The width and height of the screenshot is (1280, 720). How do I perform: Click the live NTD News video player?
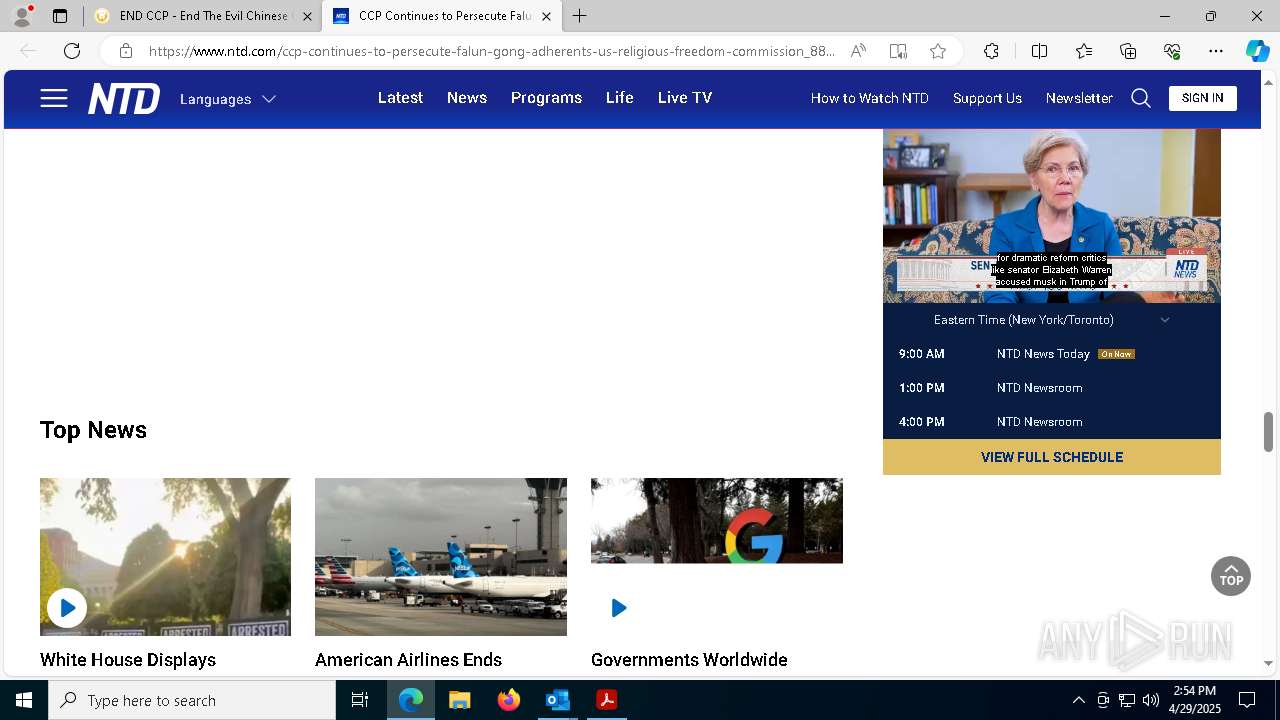coord(1052,215)
